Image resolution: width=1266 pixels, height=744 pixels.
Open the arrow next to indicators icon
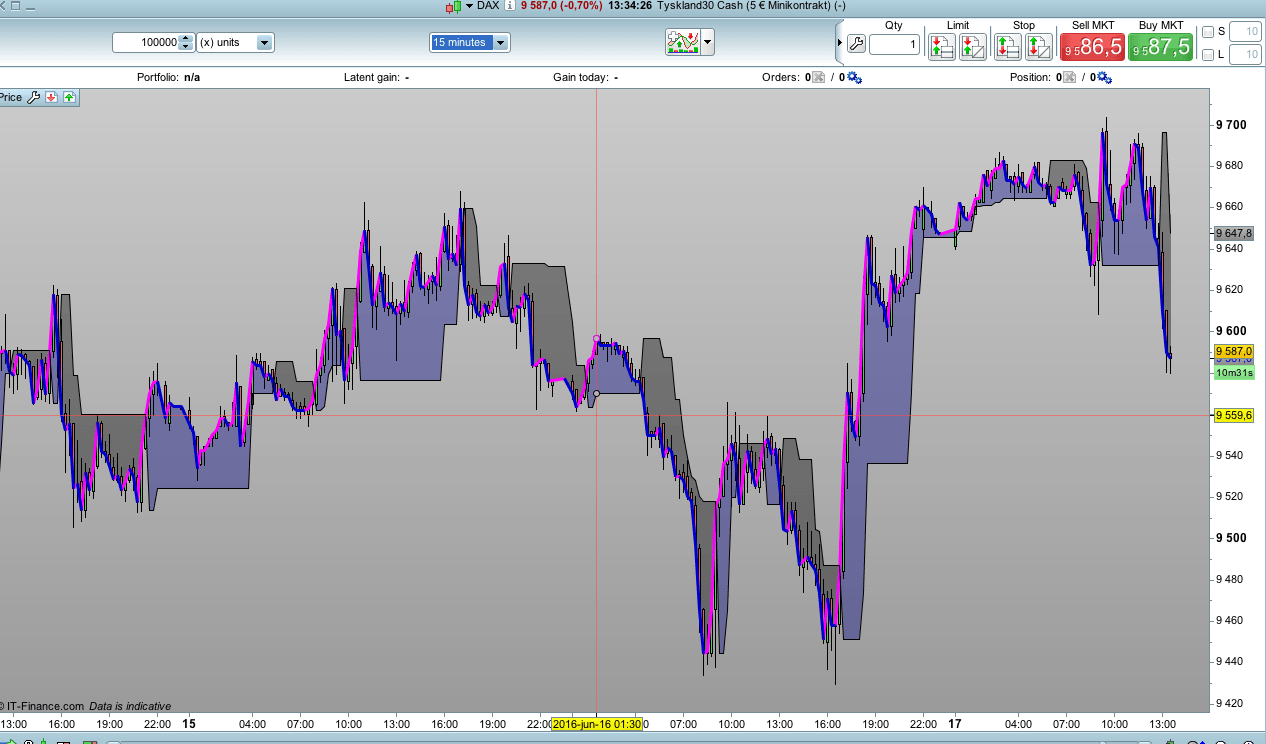coord(708,42)
